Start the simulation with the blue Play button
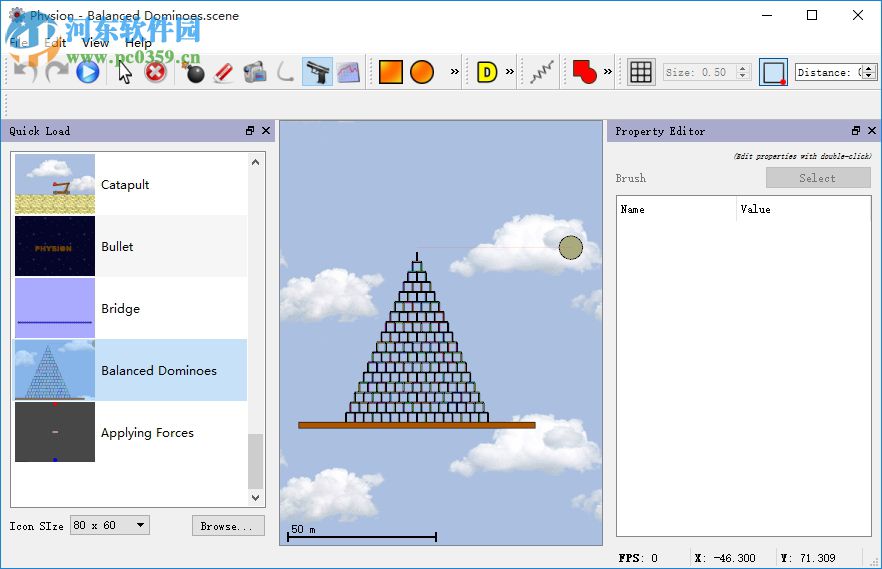Image resolution: width=882 pixels, height=569 pixels. [88, 72]
